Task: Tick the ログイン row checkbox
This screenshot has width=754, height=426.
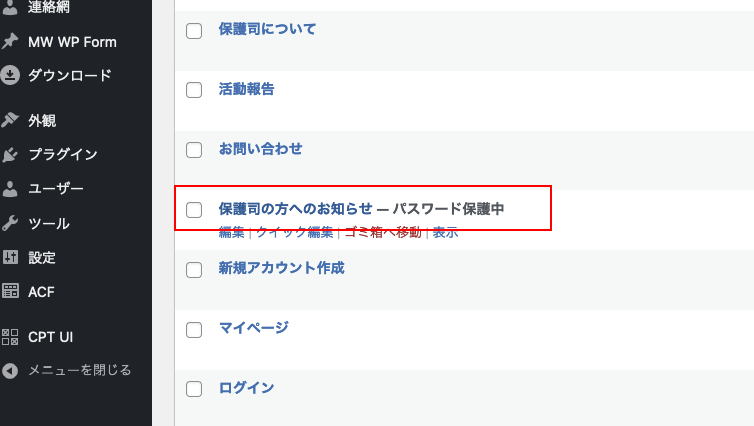Action: tap(194, 389)
